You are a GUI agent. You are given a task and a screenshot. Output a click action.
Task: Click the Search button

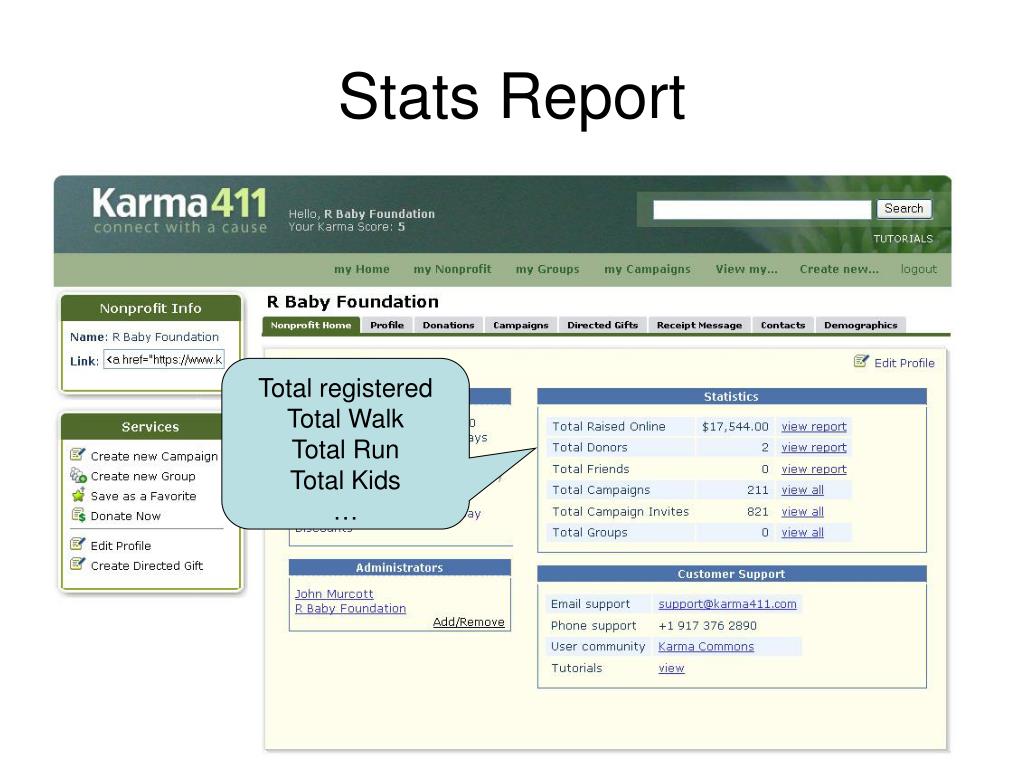pyautogui.click(x=904, y=209)
